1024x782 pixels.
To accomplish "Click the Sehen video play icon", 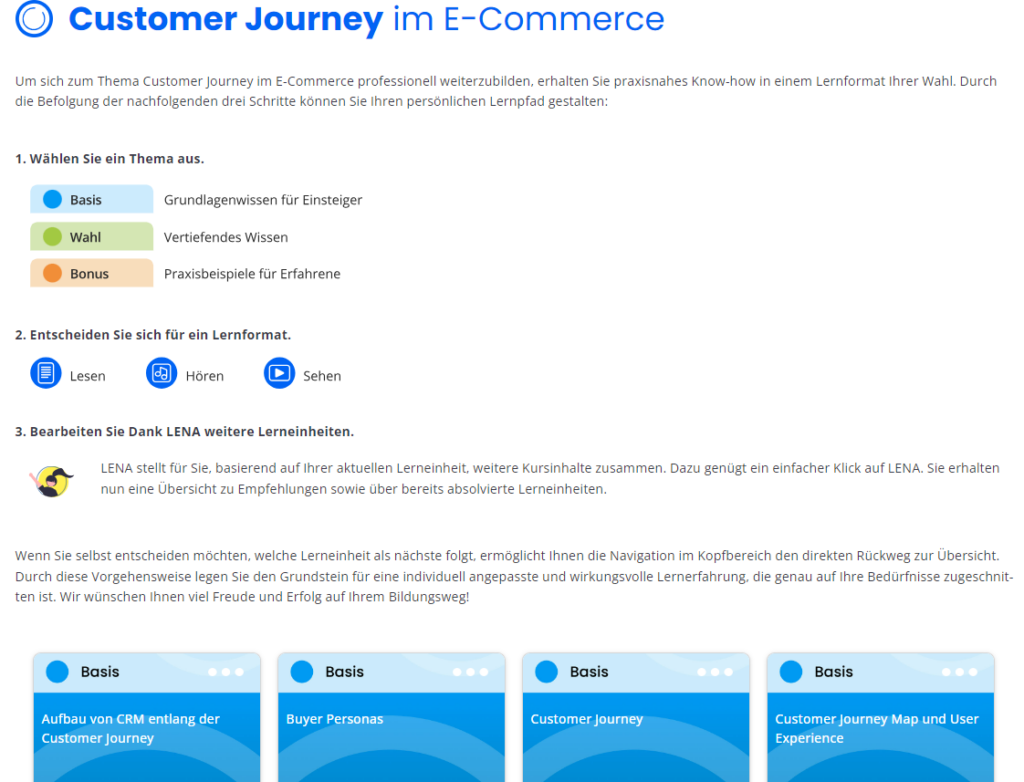I will click(279, 374).
